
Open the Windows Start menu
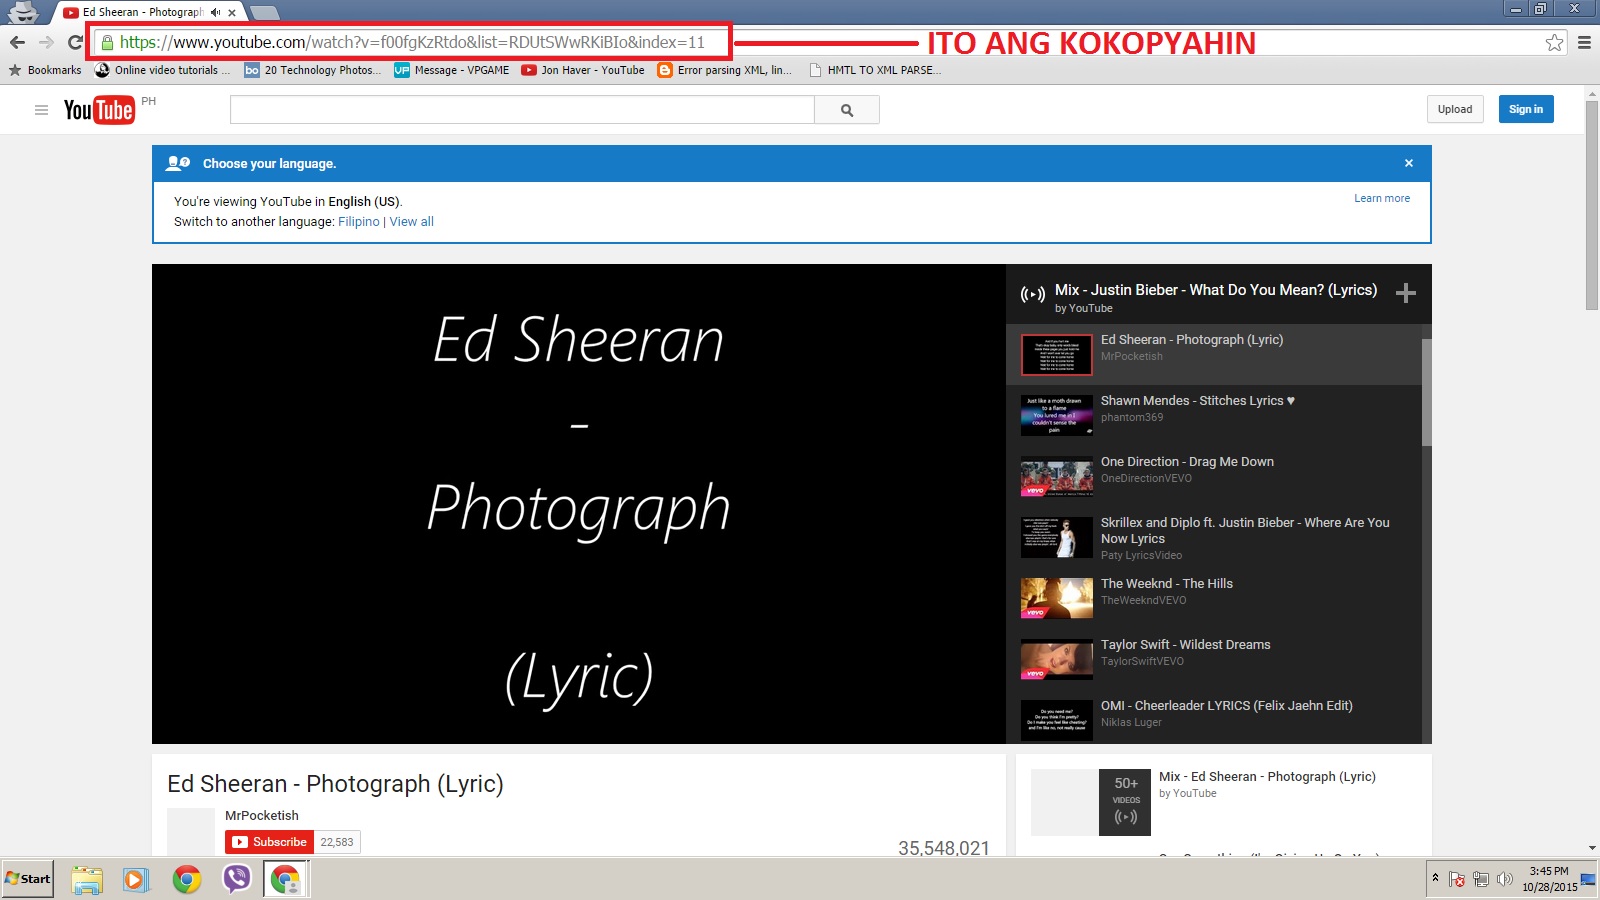pos(28,879)
